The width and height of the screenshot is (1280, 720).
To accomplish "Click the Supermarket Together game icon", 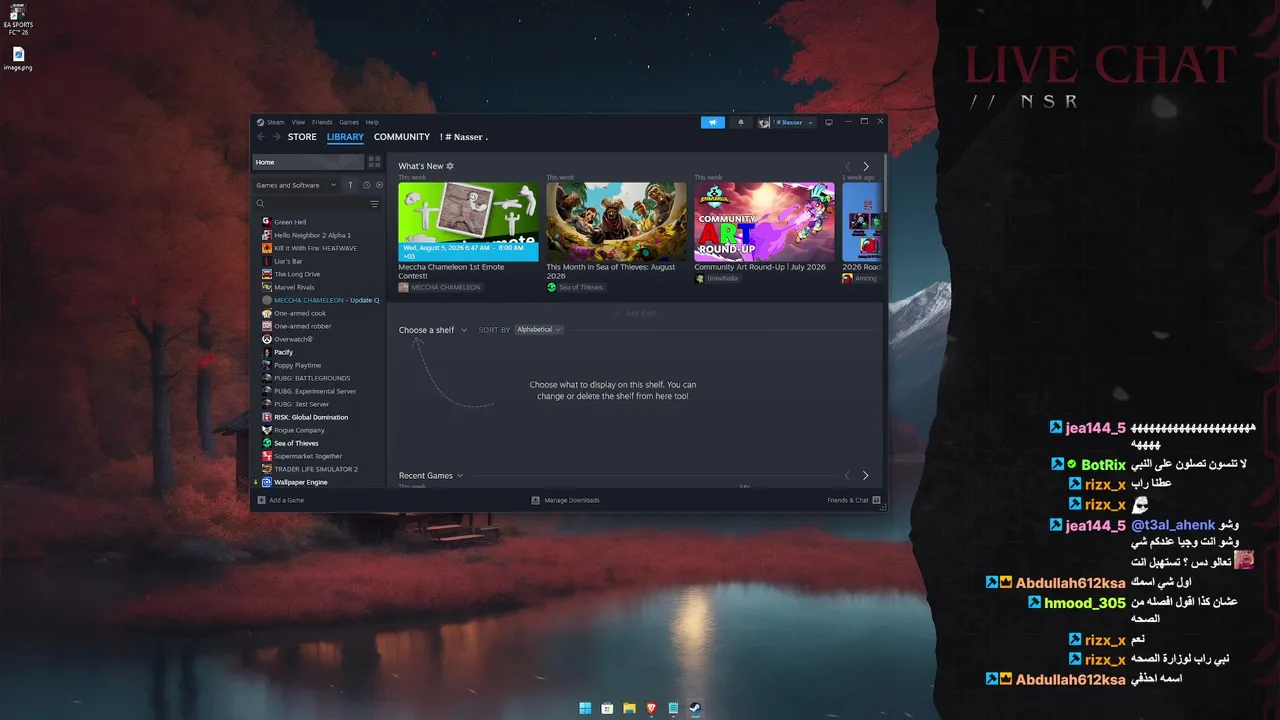I will (x=267, y=456).
